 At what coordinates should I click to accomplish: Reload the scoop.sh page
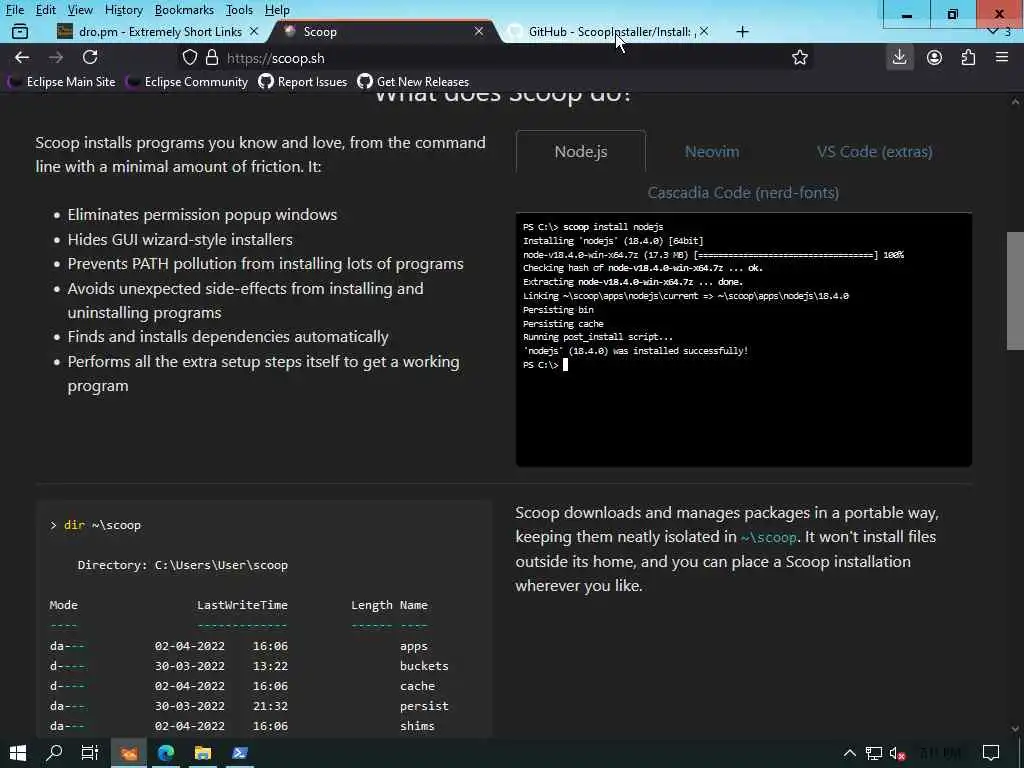pyautogui.click(x=90, y=57)
